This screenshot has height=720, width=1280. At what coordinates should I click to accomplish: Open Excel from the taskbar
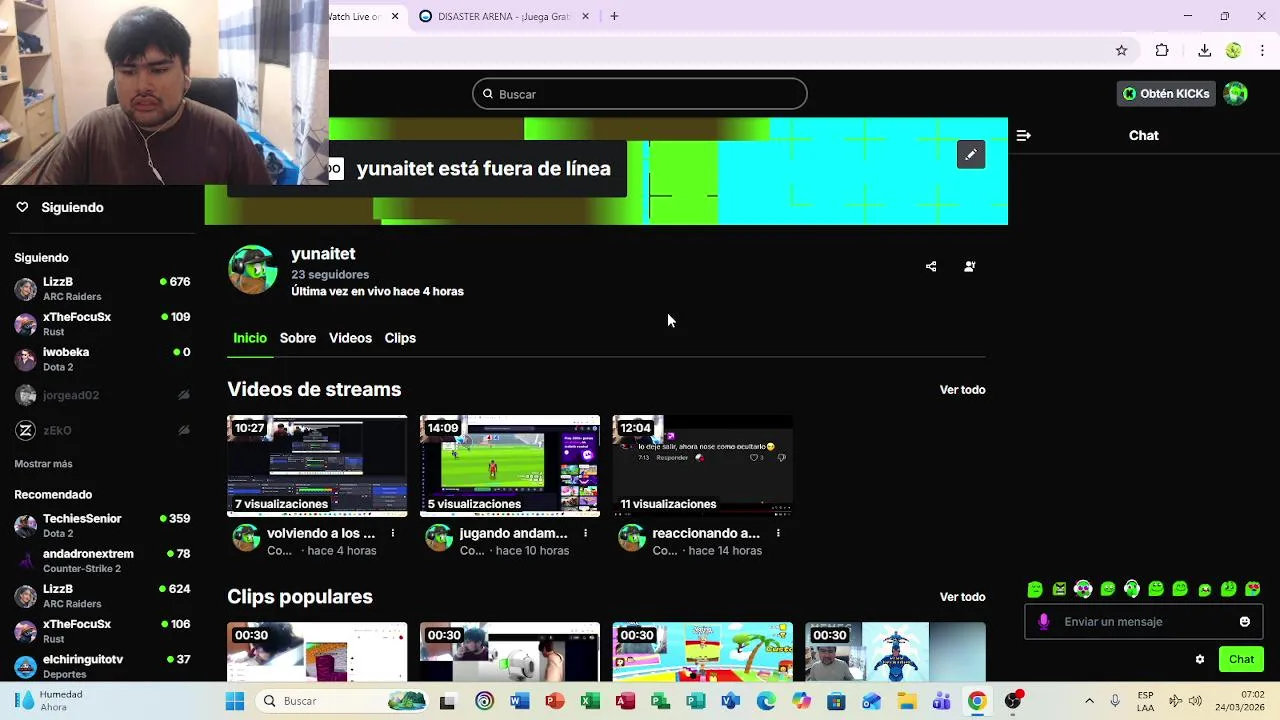point(590,701)
